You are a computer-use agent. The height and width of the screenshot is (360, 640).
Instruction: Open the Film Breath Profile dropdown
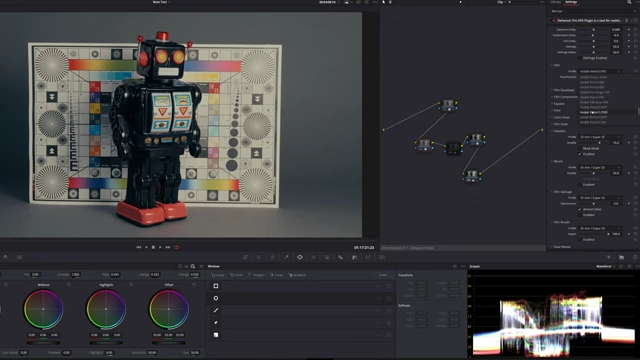[600, 228]
